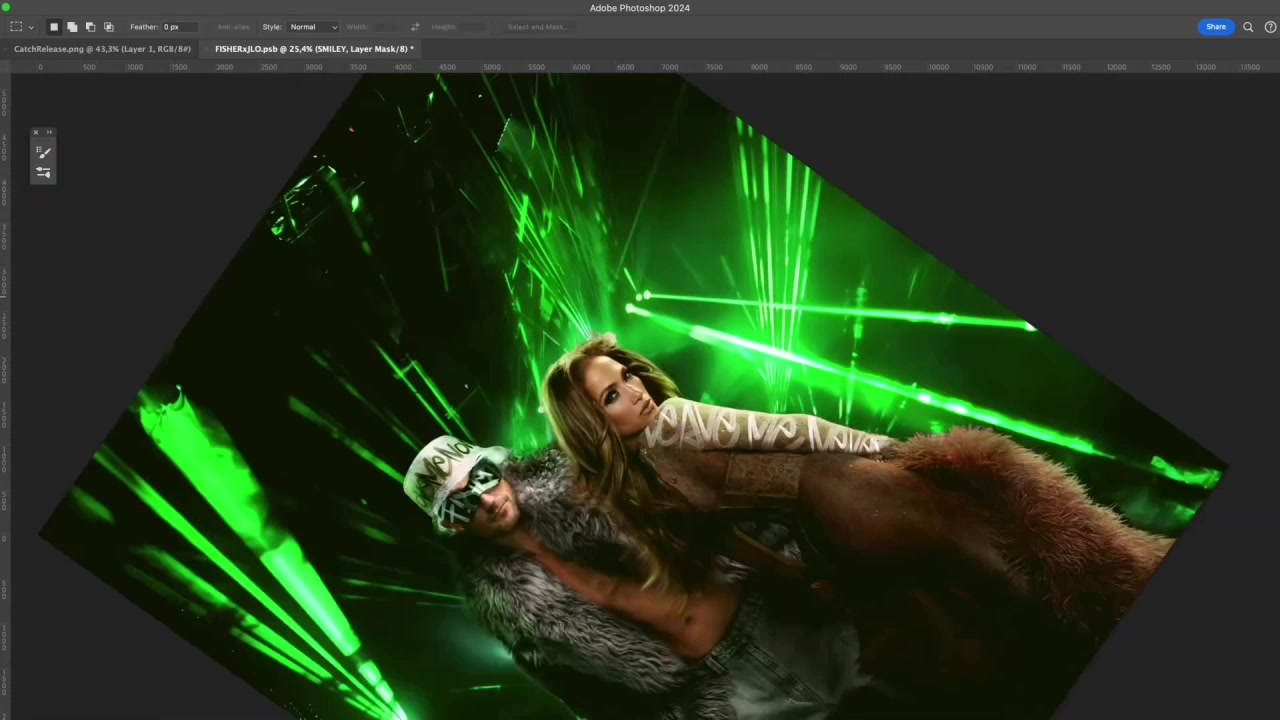Close the FISHERxJLO.psb document tab
The height and width of the screenshot is (720, 1280).
point(206,49)
